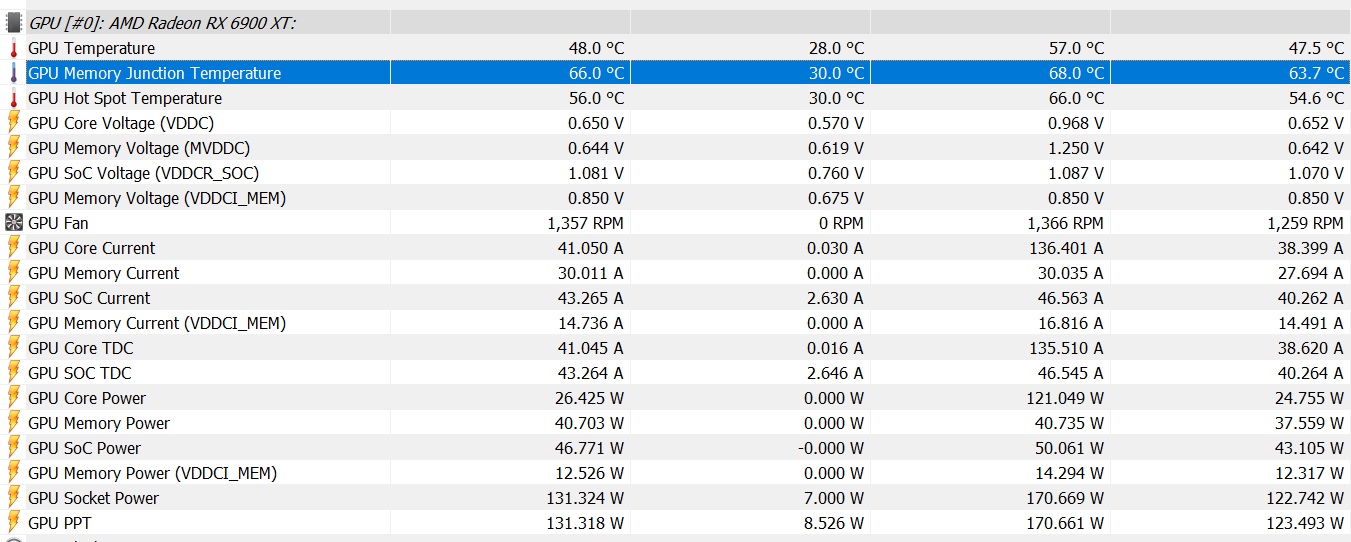Click lightning icon for GPU Memory Current (VDDCI_MEM)

[14, 323]
